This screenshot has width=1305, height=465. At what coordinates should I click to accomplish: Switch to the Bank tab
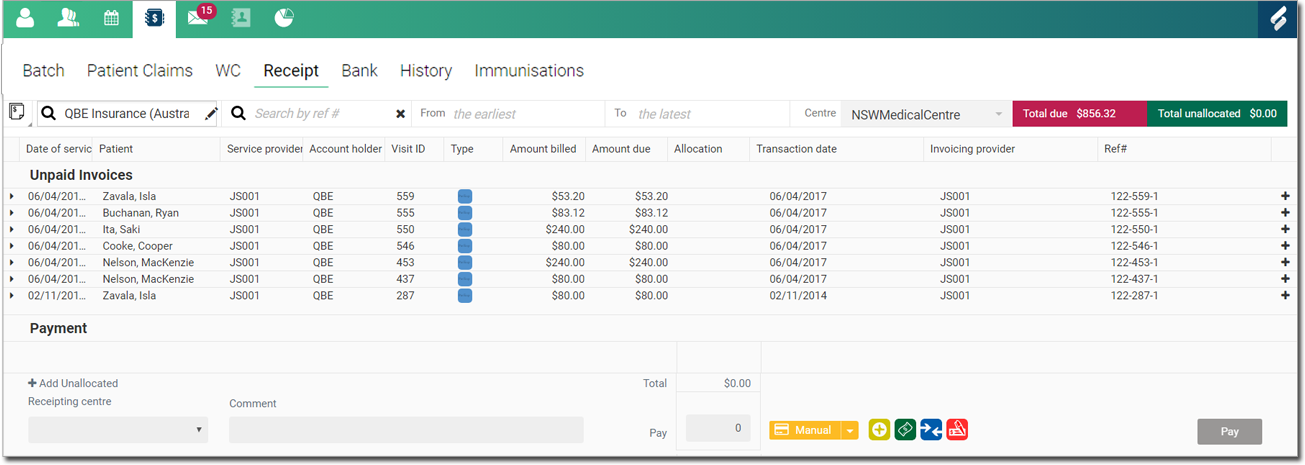coord(359,71)
